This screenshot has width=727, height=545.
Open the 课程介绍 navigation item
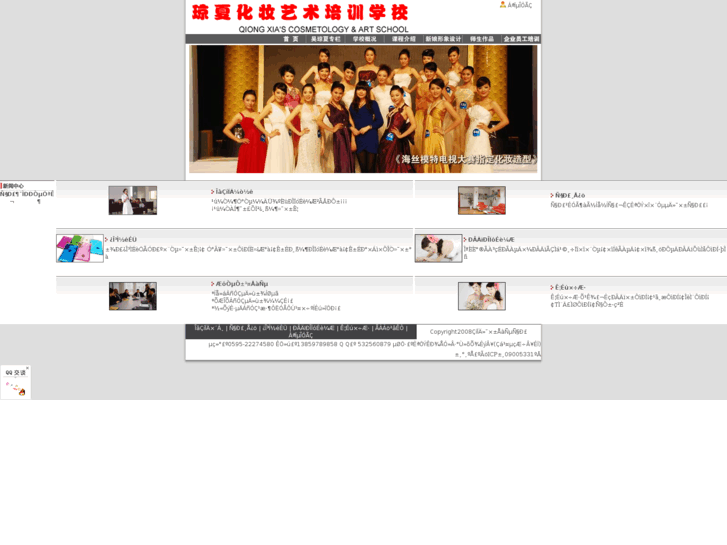point(403,39)
